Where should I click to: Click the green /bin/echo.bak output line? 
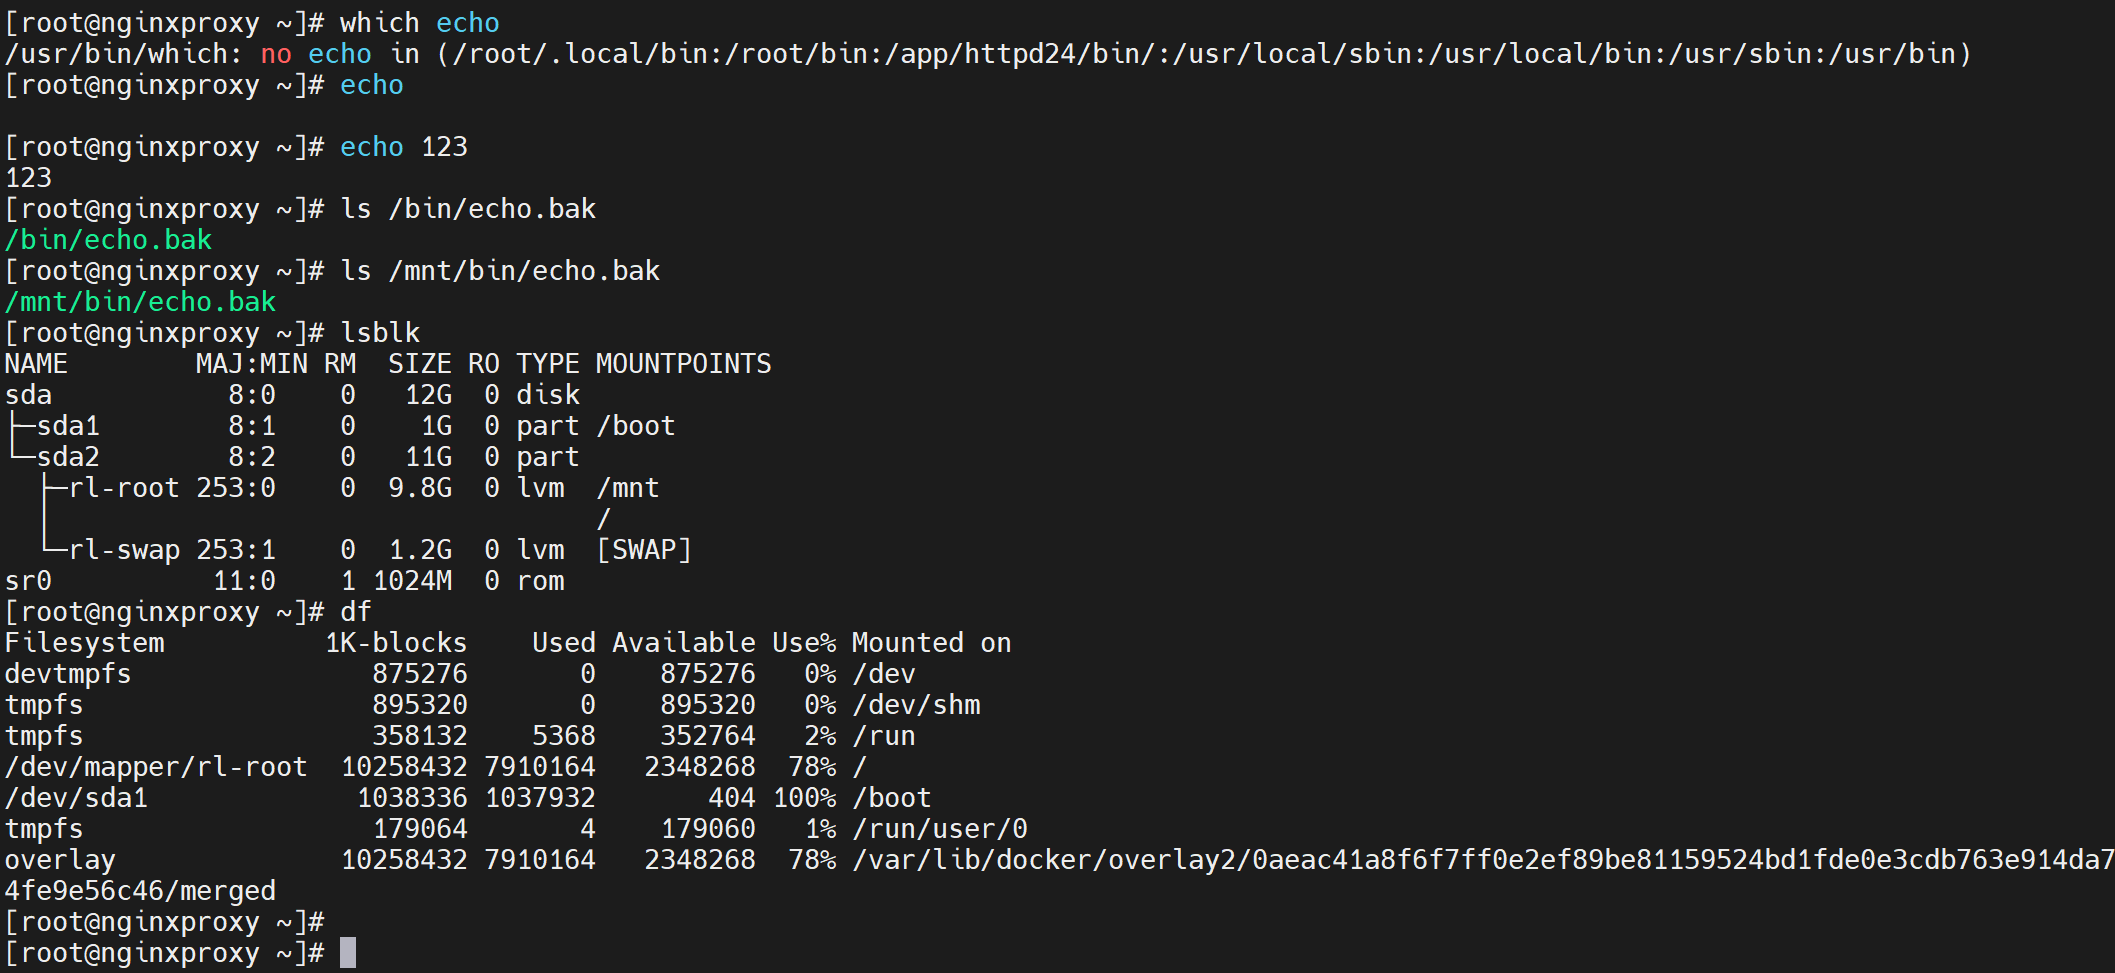(x=108, y=240)
